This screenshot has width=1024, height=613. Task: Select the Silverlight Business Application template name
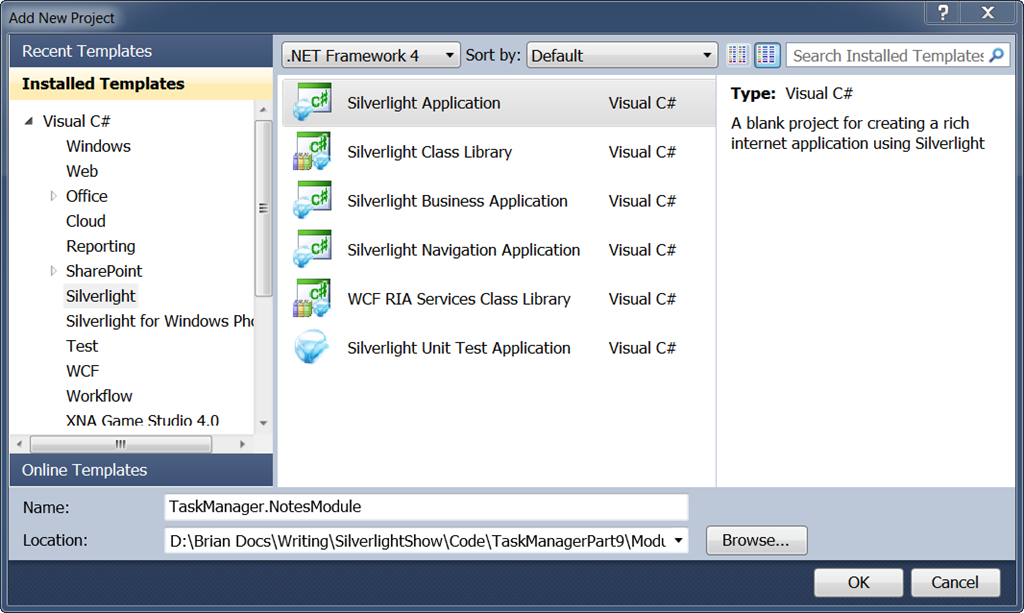click(x=457, y=201)
